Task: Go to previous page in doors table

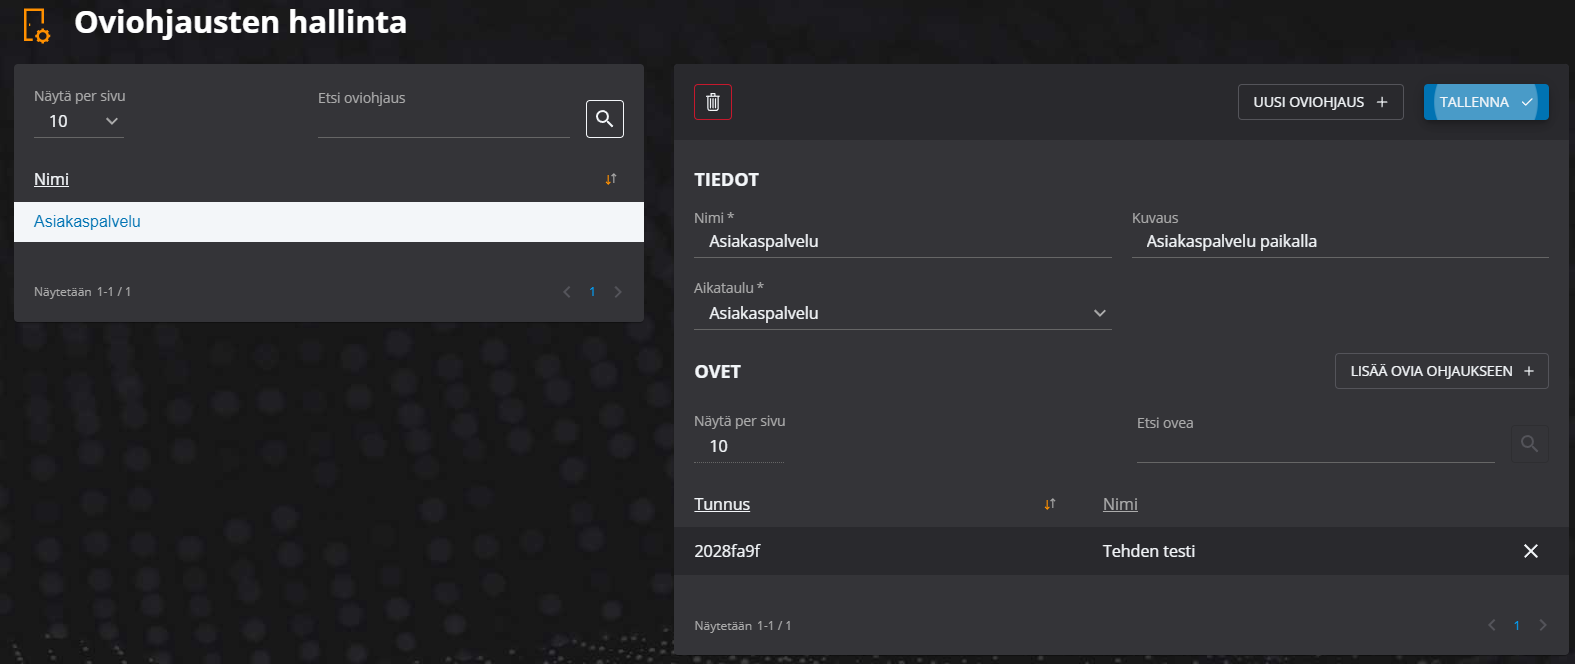Action: tap(1492, 625)
